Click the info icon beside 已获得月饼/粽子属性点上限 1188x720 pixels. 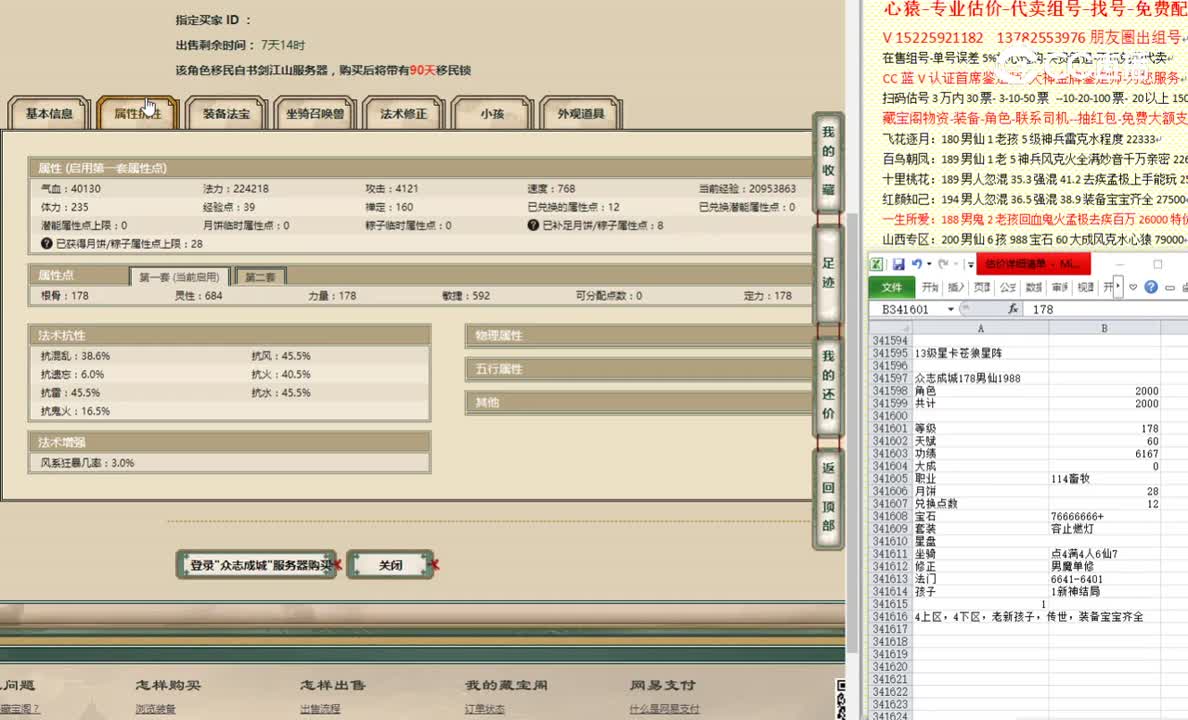[46, 244]
